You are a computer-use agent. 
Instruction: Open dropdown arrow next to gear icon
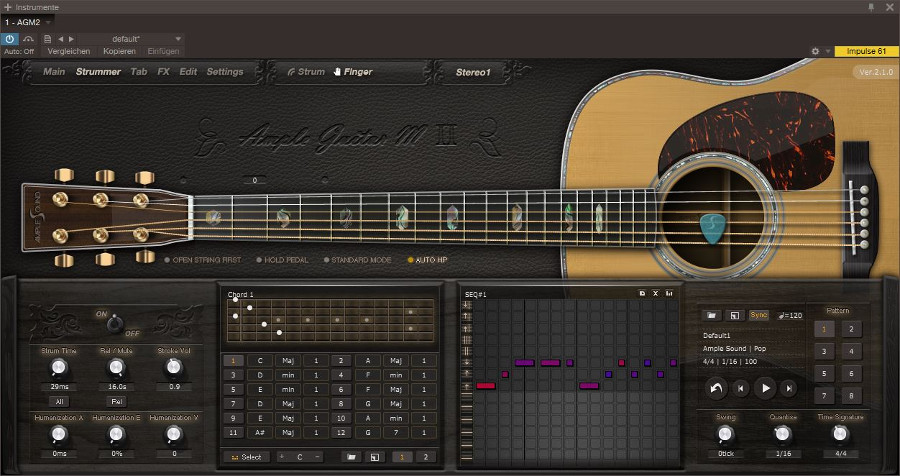(828, 51)
